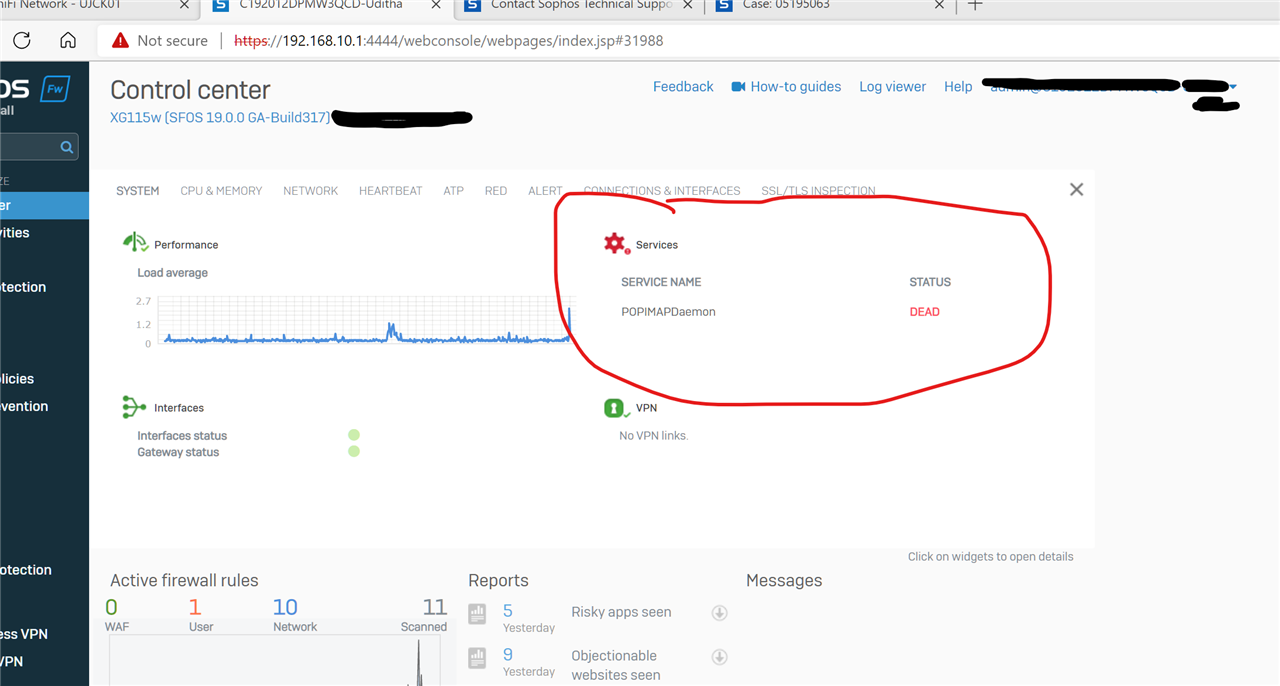The width and height of the screenshot is (1280, 686).
Task: Switch to the CPU & MEMORY tab
Action: click(x=221, y=191)
